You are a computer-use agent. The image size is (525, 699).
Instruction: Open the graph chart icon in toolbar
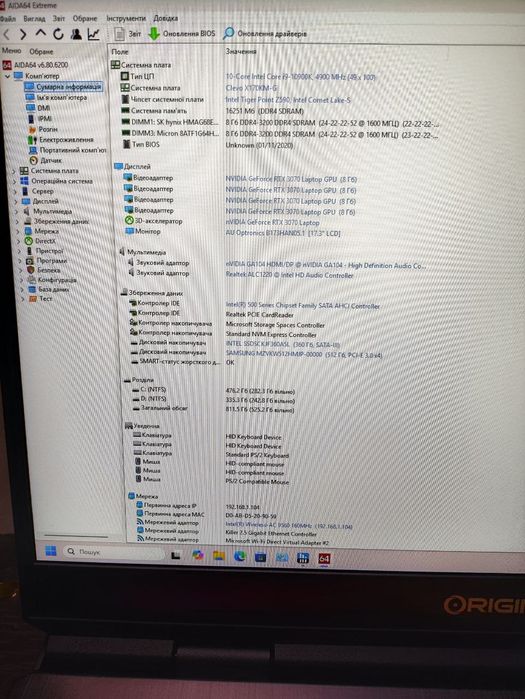pos(93,34)
